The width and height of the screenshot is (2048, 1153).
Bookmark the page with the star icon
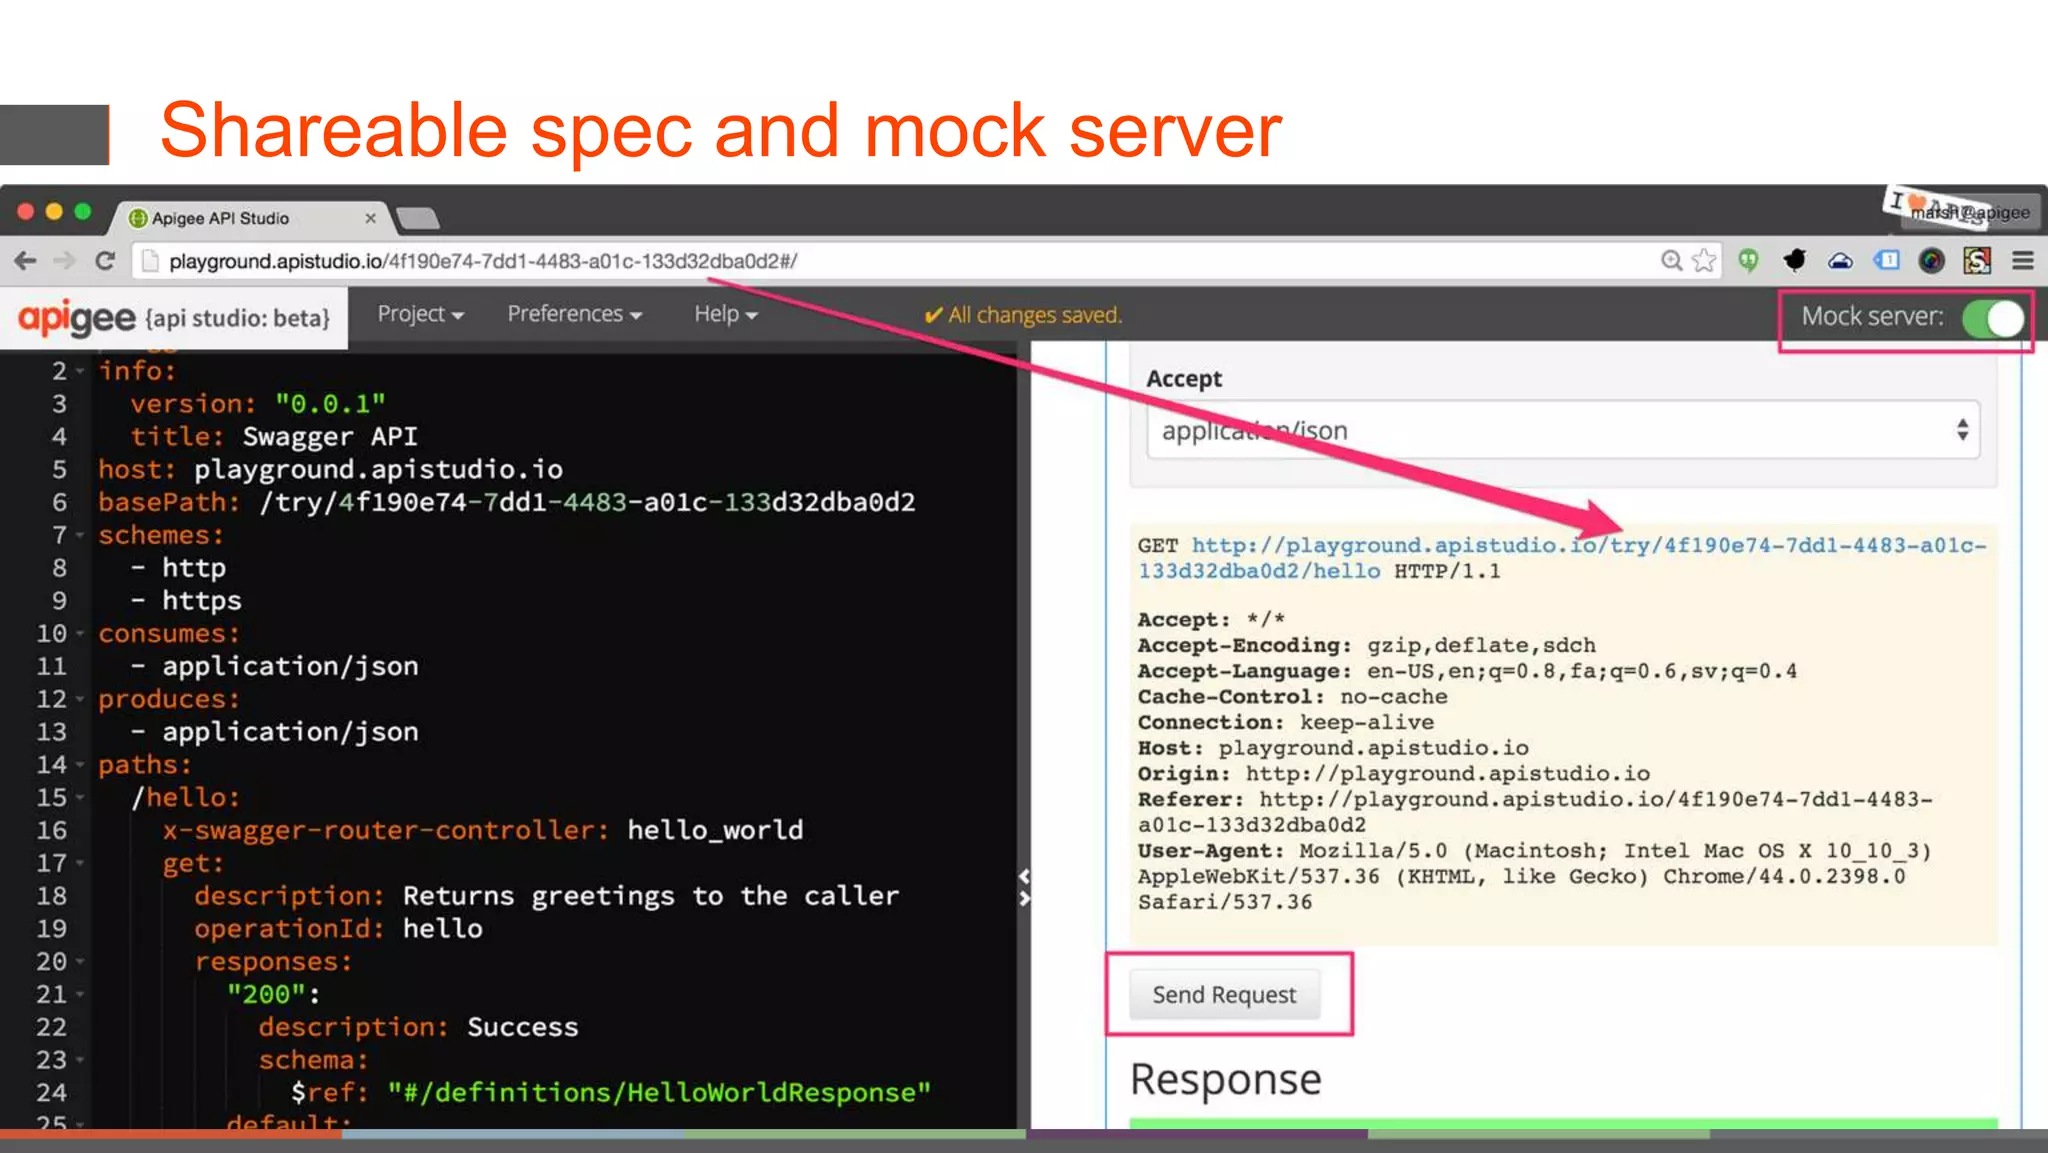[1704, 261]
